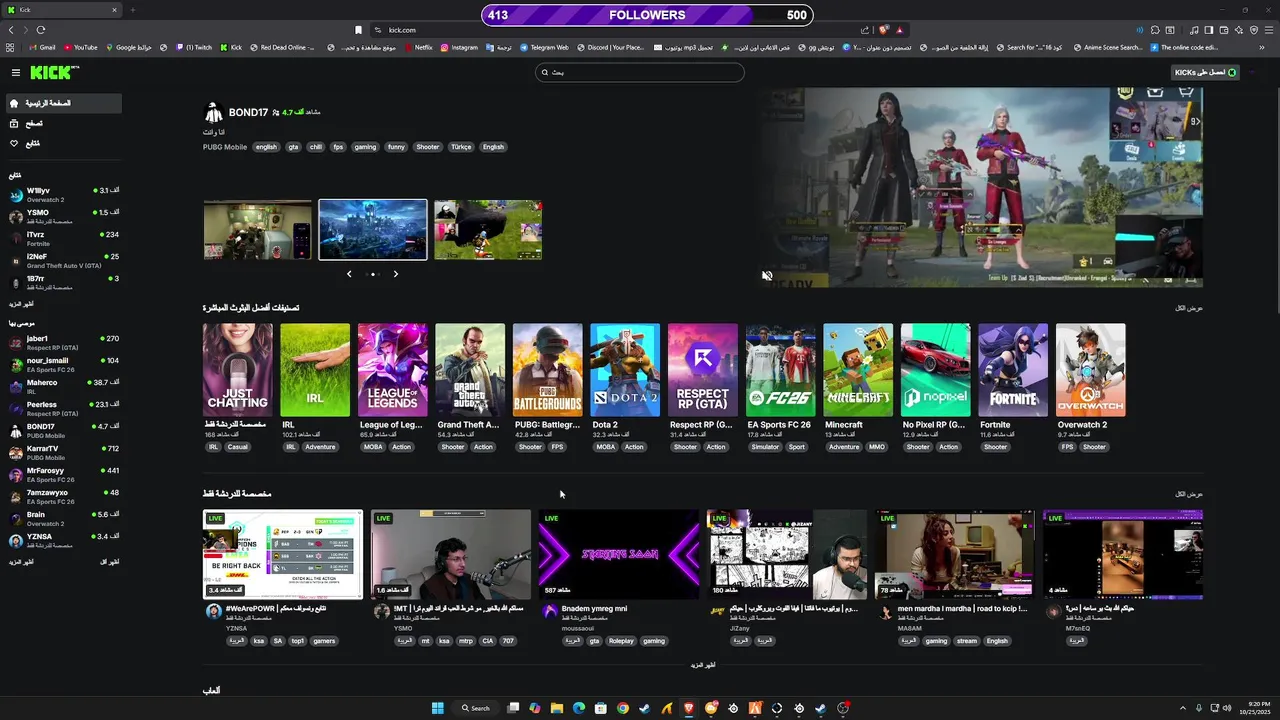Open followed channel YSMO in sidebar
This screenshot has height=720, width=1280.
(63, 216)
